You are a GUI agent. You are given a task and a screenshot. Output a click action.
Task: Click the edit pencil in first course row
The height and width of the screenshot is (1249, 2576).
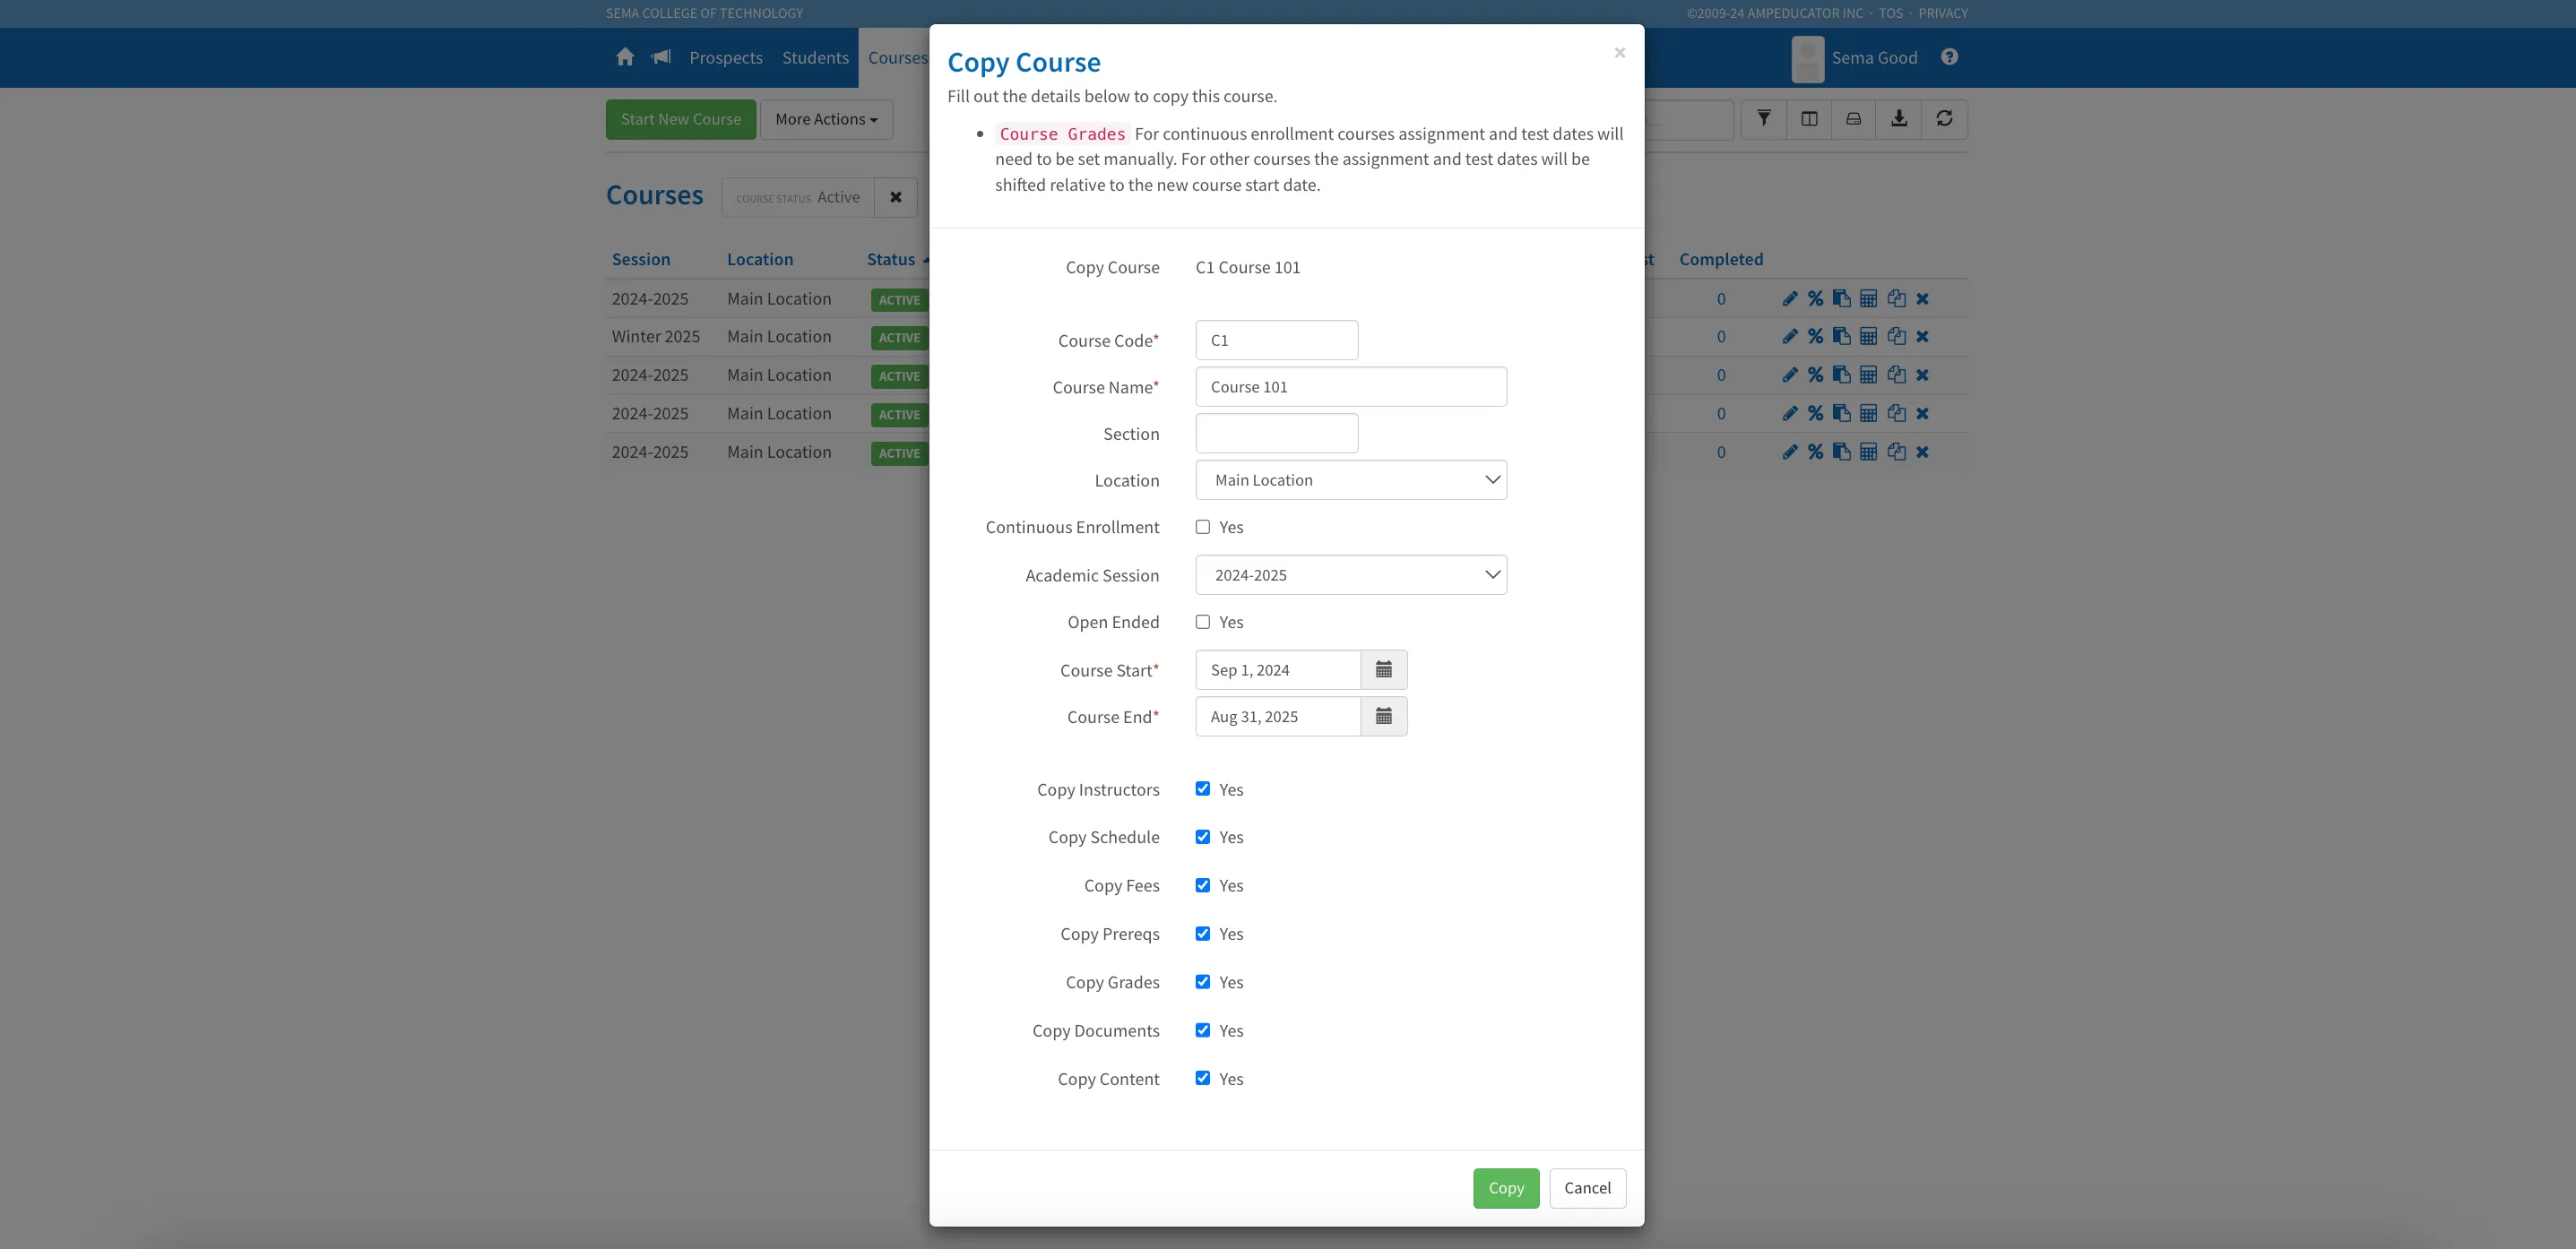pos(1790,299)
